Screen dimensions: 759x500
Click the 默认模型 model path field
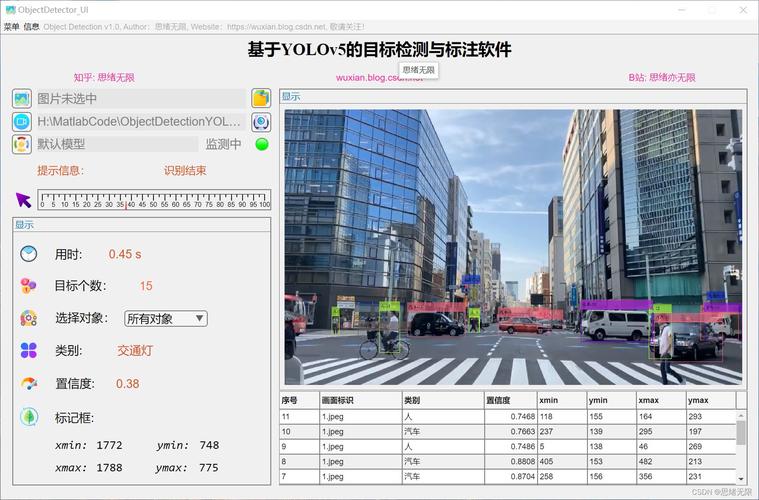click(117, 144)
